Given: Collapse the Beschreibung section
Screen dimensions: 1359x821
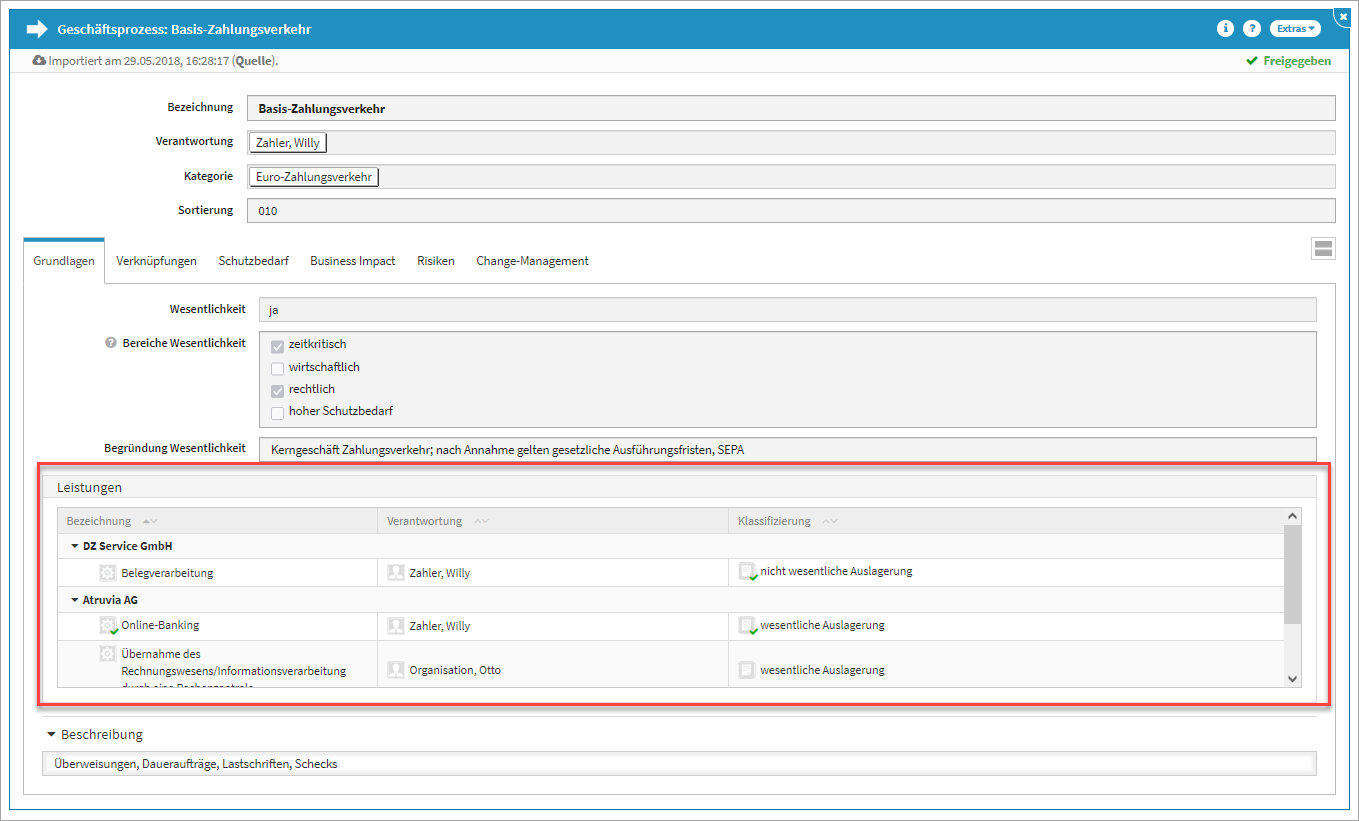Looking at the screenshot, I should 51,735.
